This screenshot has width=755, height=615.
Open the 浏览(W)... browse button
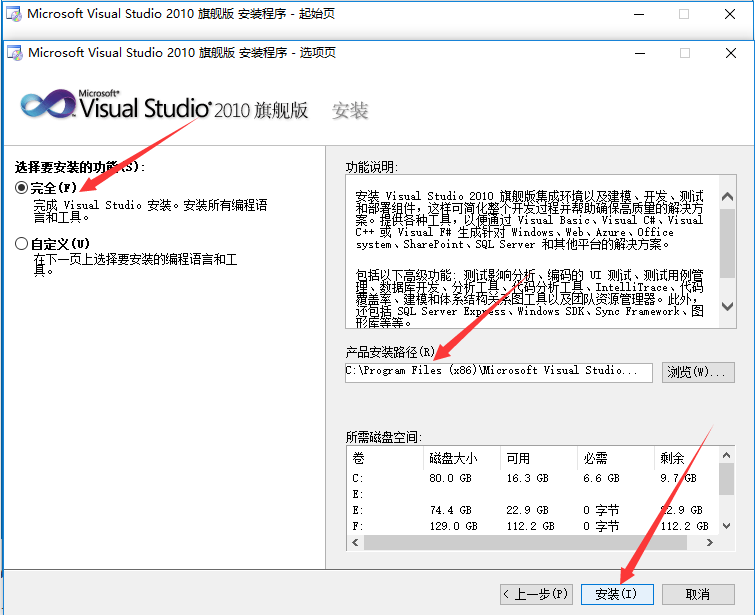tap(698, 372)
